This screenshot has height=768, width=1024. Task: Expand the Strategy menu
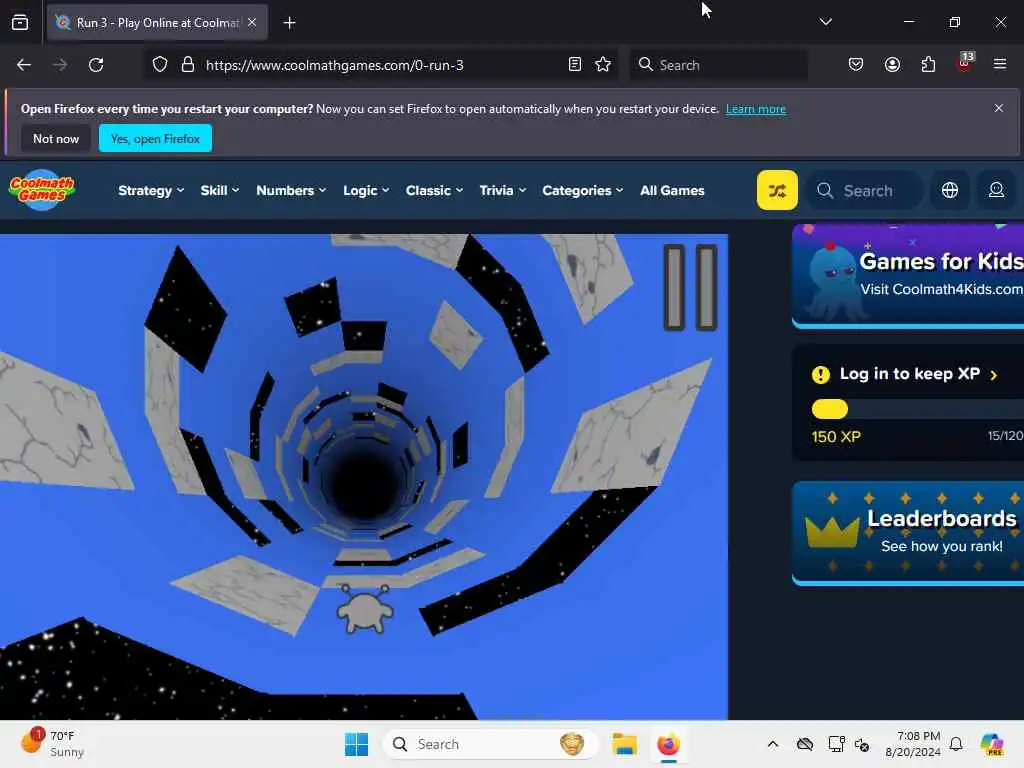coord(152,191)
